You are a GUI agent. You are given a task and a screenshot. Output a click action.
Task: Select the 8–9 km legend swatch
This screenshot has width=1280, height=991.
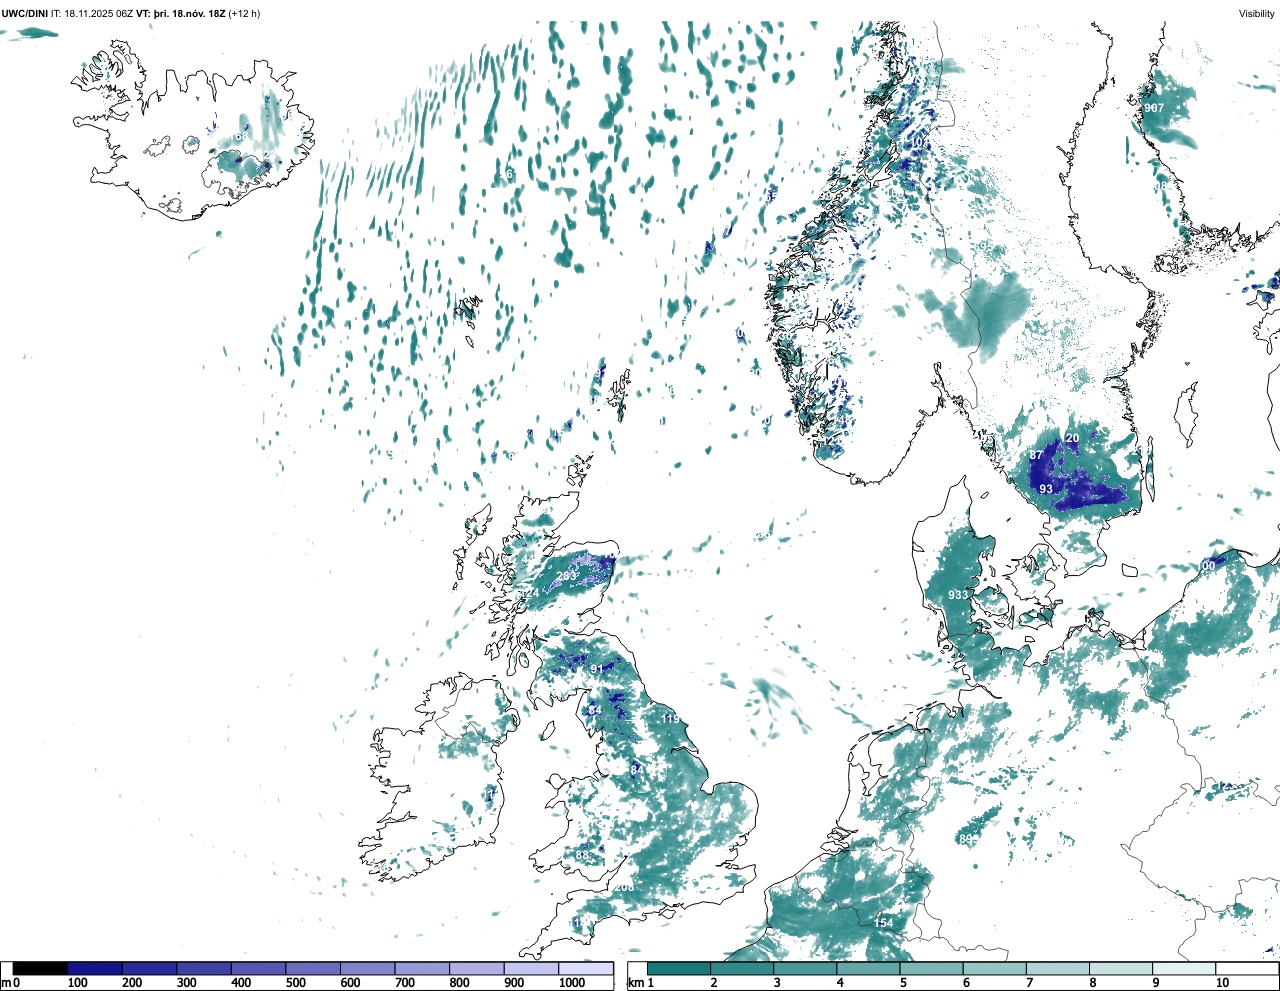pyautogui.click(x=1120, y=968)
